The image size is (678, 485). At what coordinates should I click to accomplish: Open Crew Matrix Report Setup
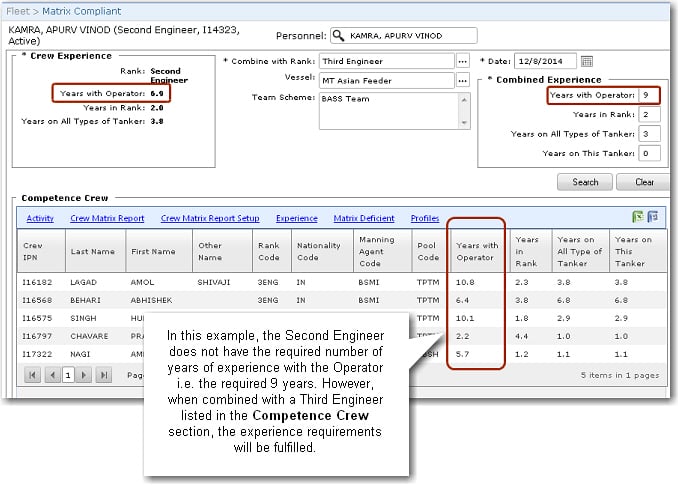pyautogui.click(x=210, y=218)
